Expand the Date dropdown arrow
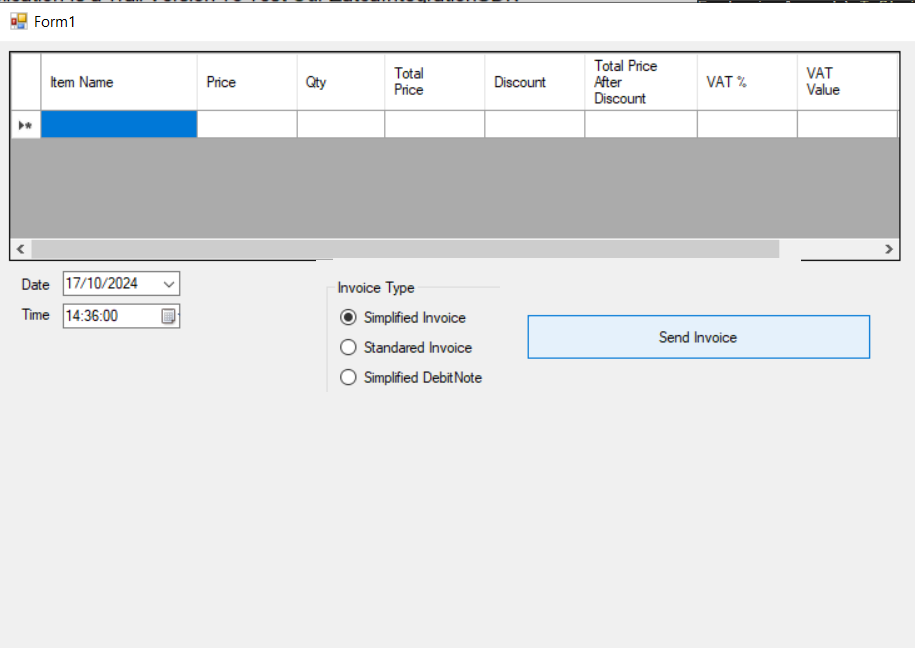The image size is (915, 648). [x=168, y=284]
